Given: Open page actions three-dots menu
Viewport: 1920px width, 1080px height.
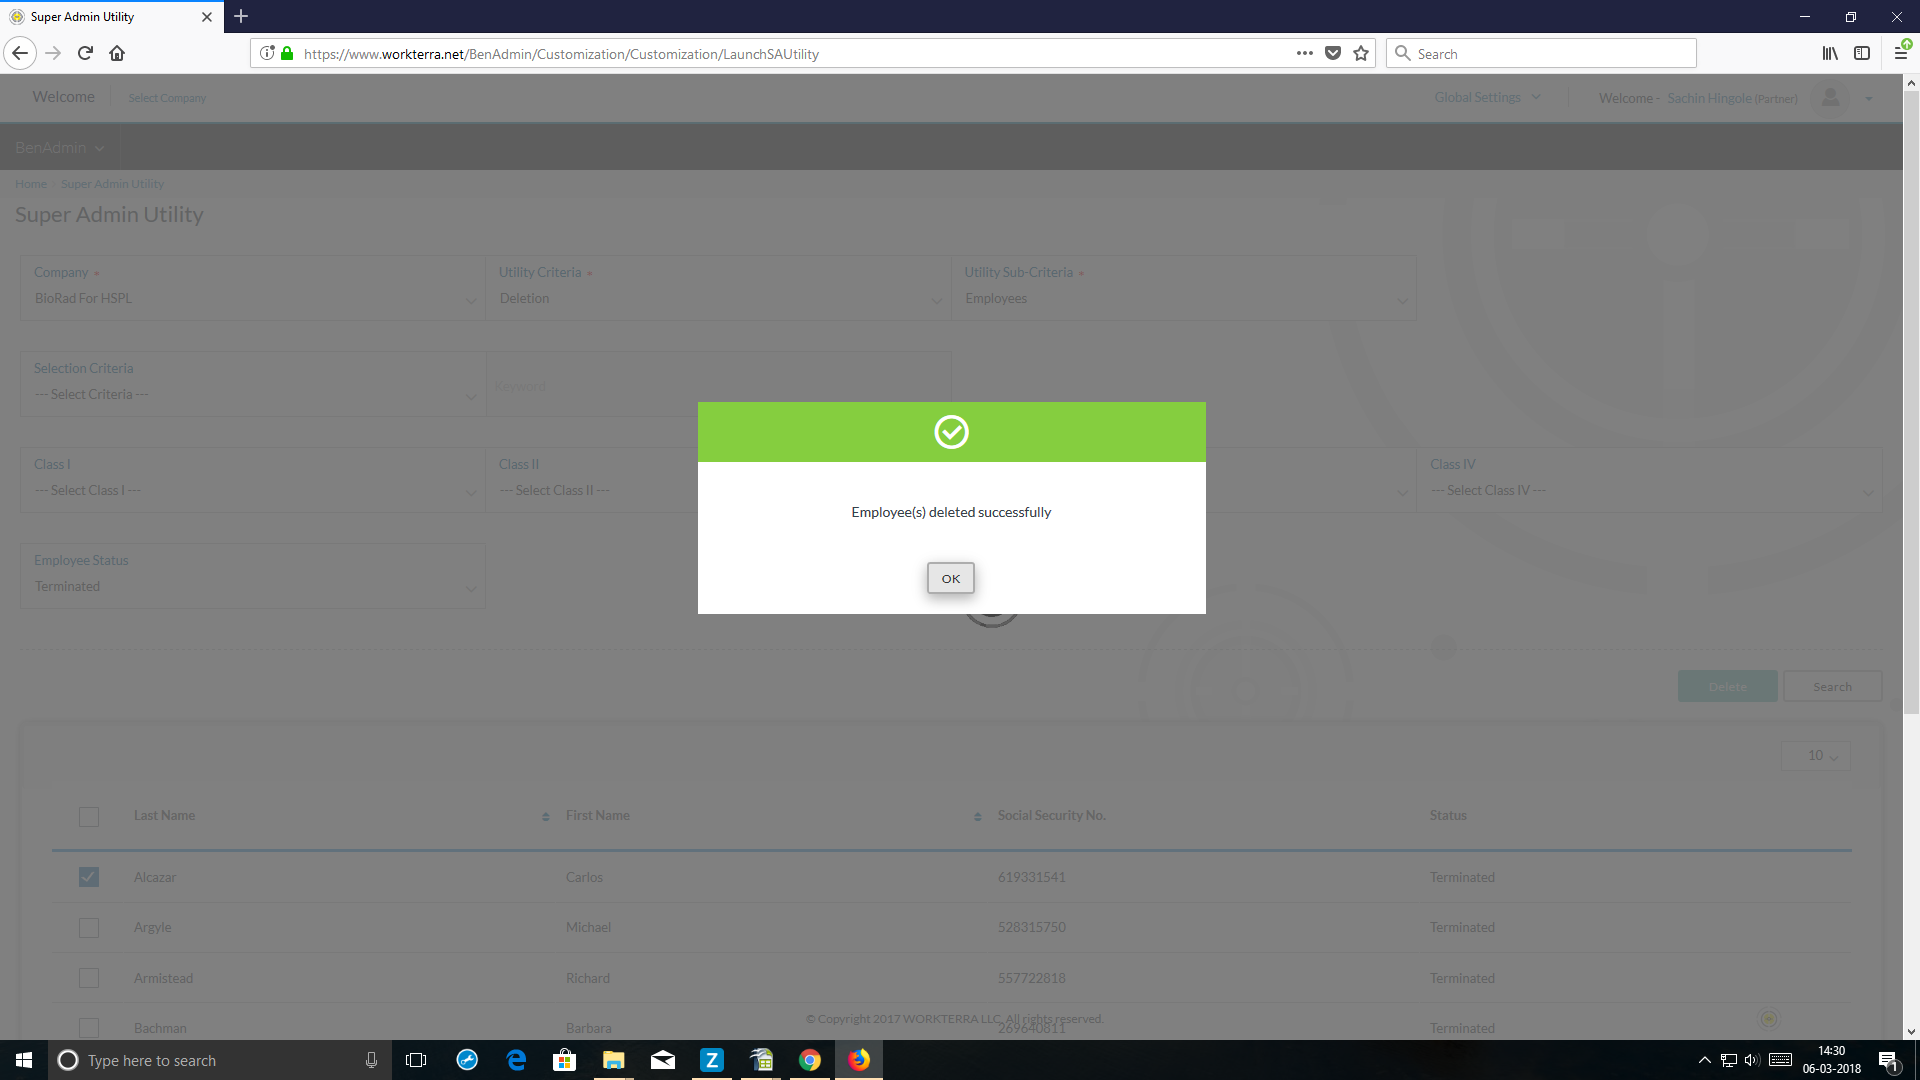Looking at the screenshot, I should pos(1304,53).
